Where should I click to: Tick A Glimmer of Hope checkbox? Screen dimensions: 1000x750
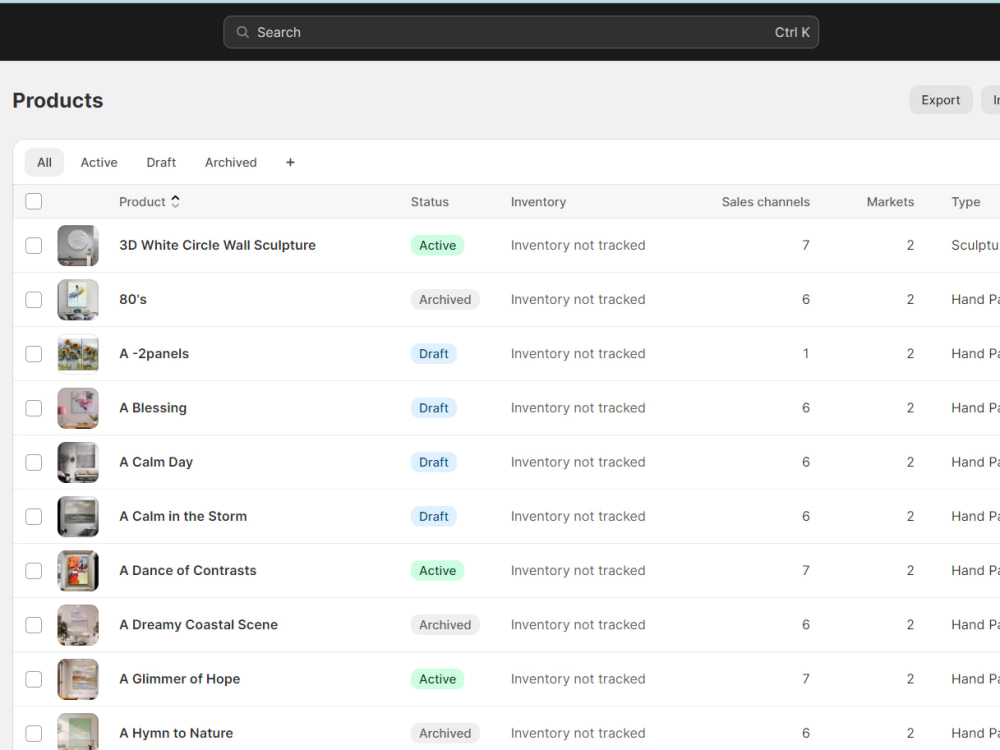tap(34, 679)
